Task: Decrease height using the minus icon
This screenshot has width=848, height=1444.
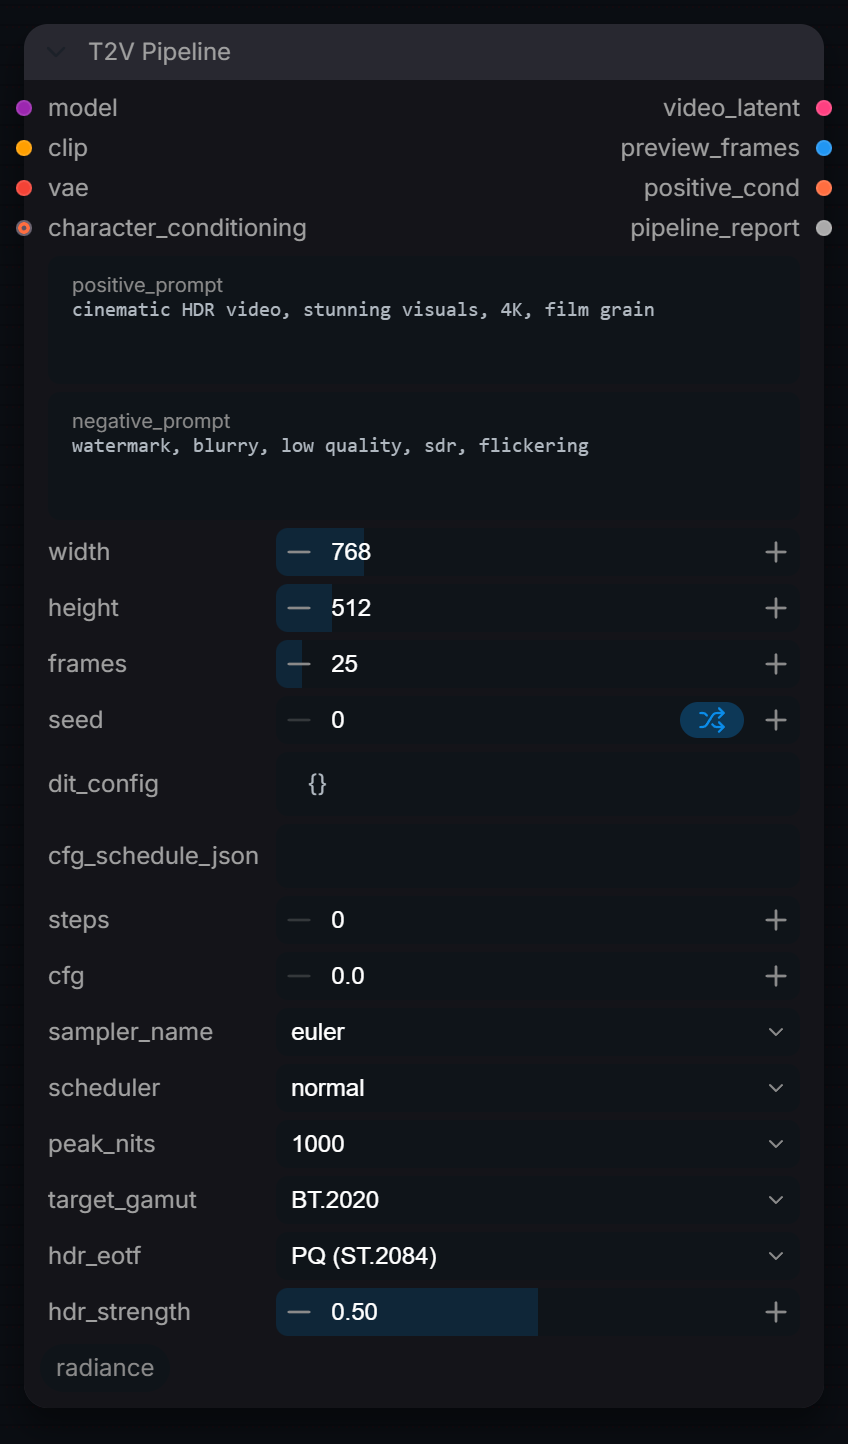Action: coord(299,608)
